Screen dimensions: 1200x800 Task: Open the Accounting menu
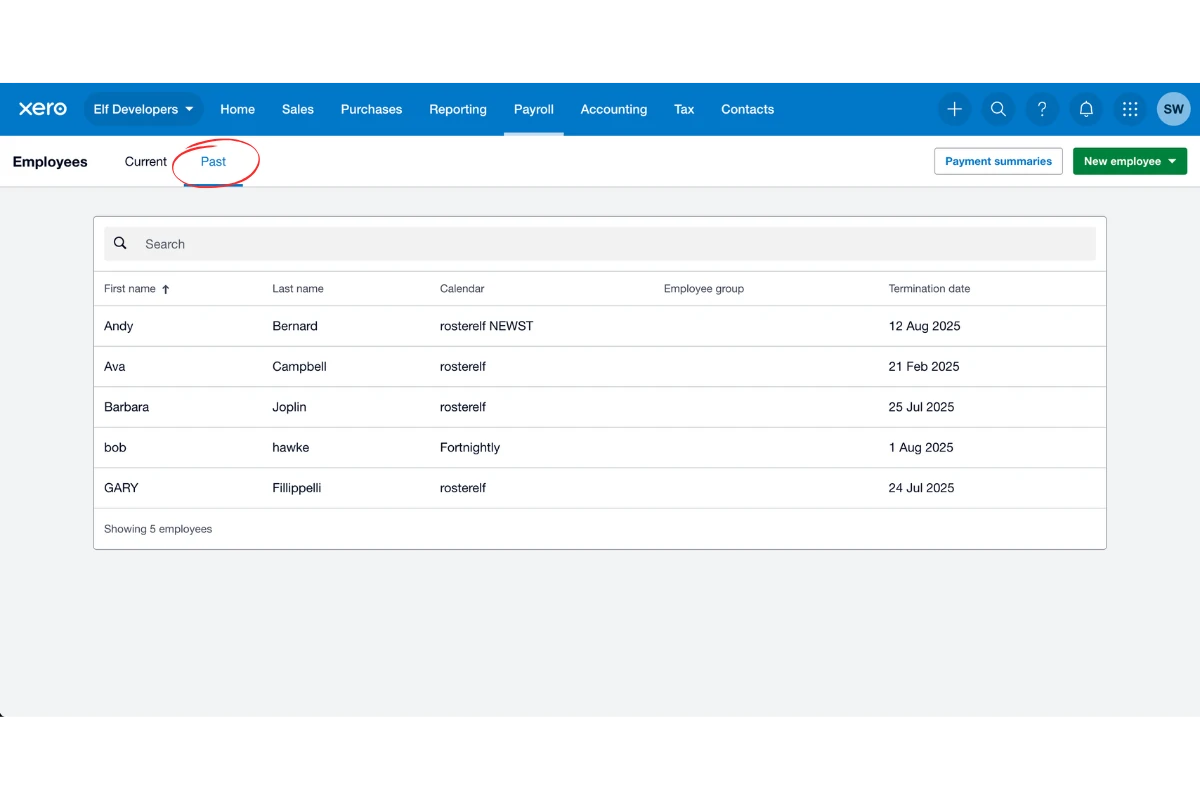[614, 109]
